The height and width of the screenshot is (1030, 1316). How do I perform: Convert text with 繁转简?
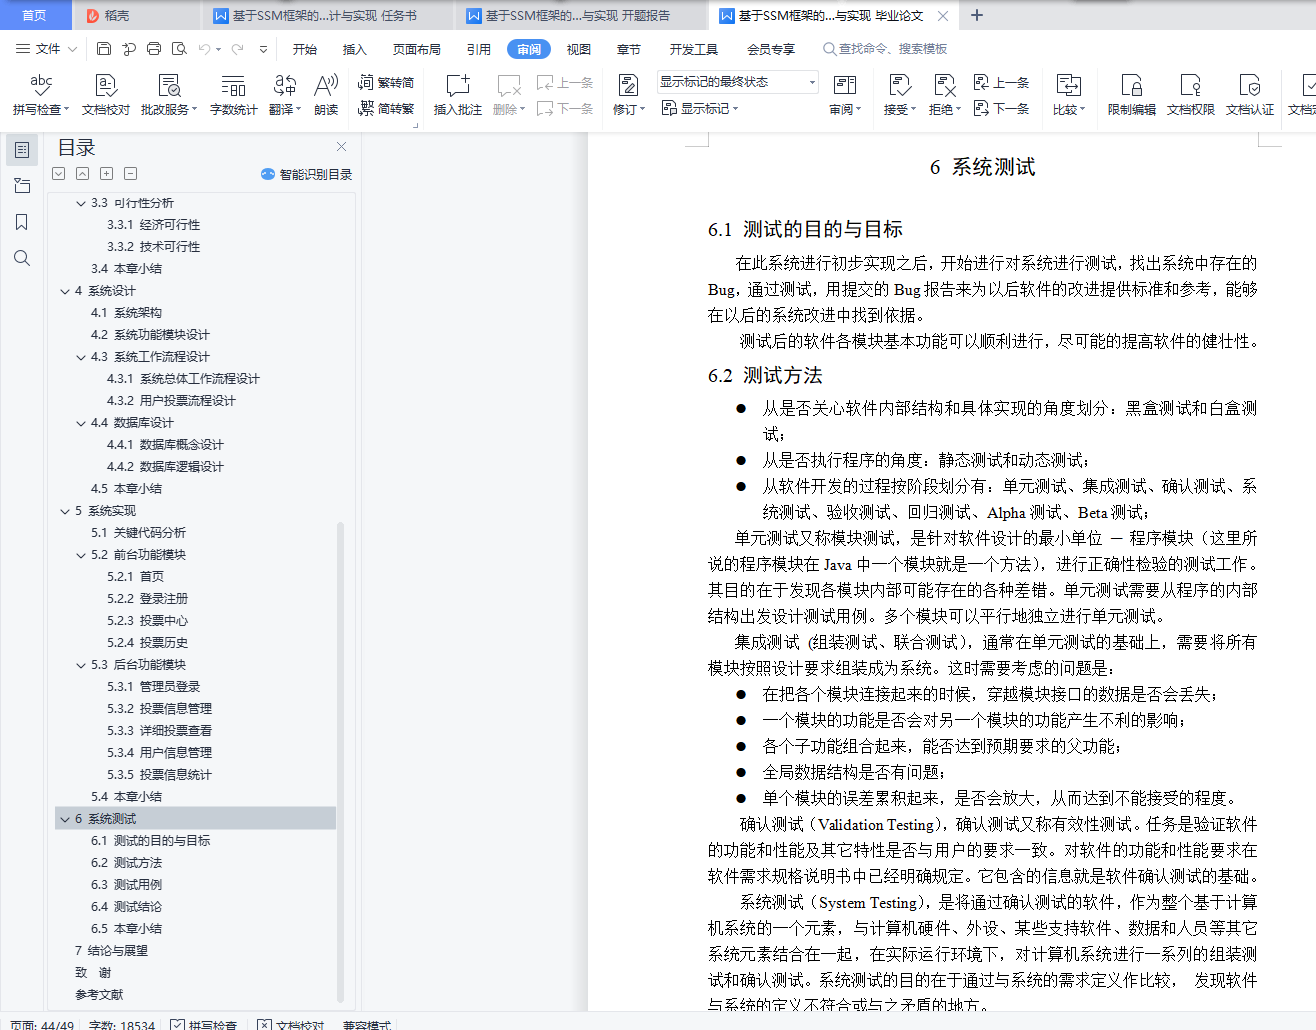pyautogui.click(x=386, y=83)
